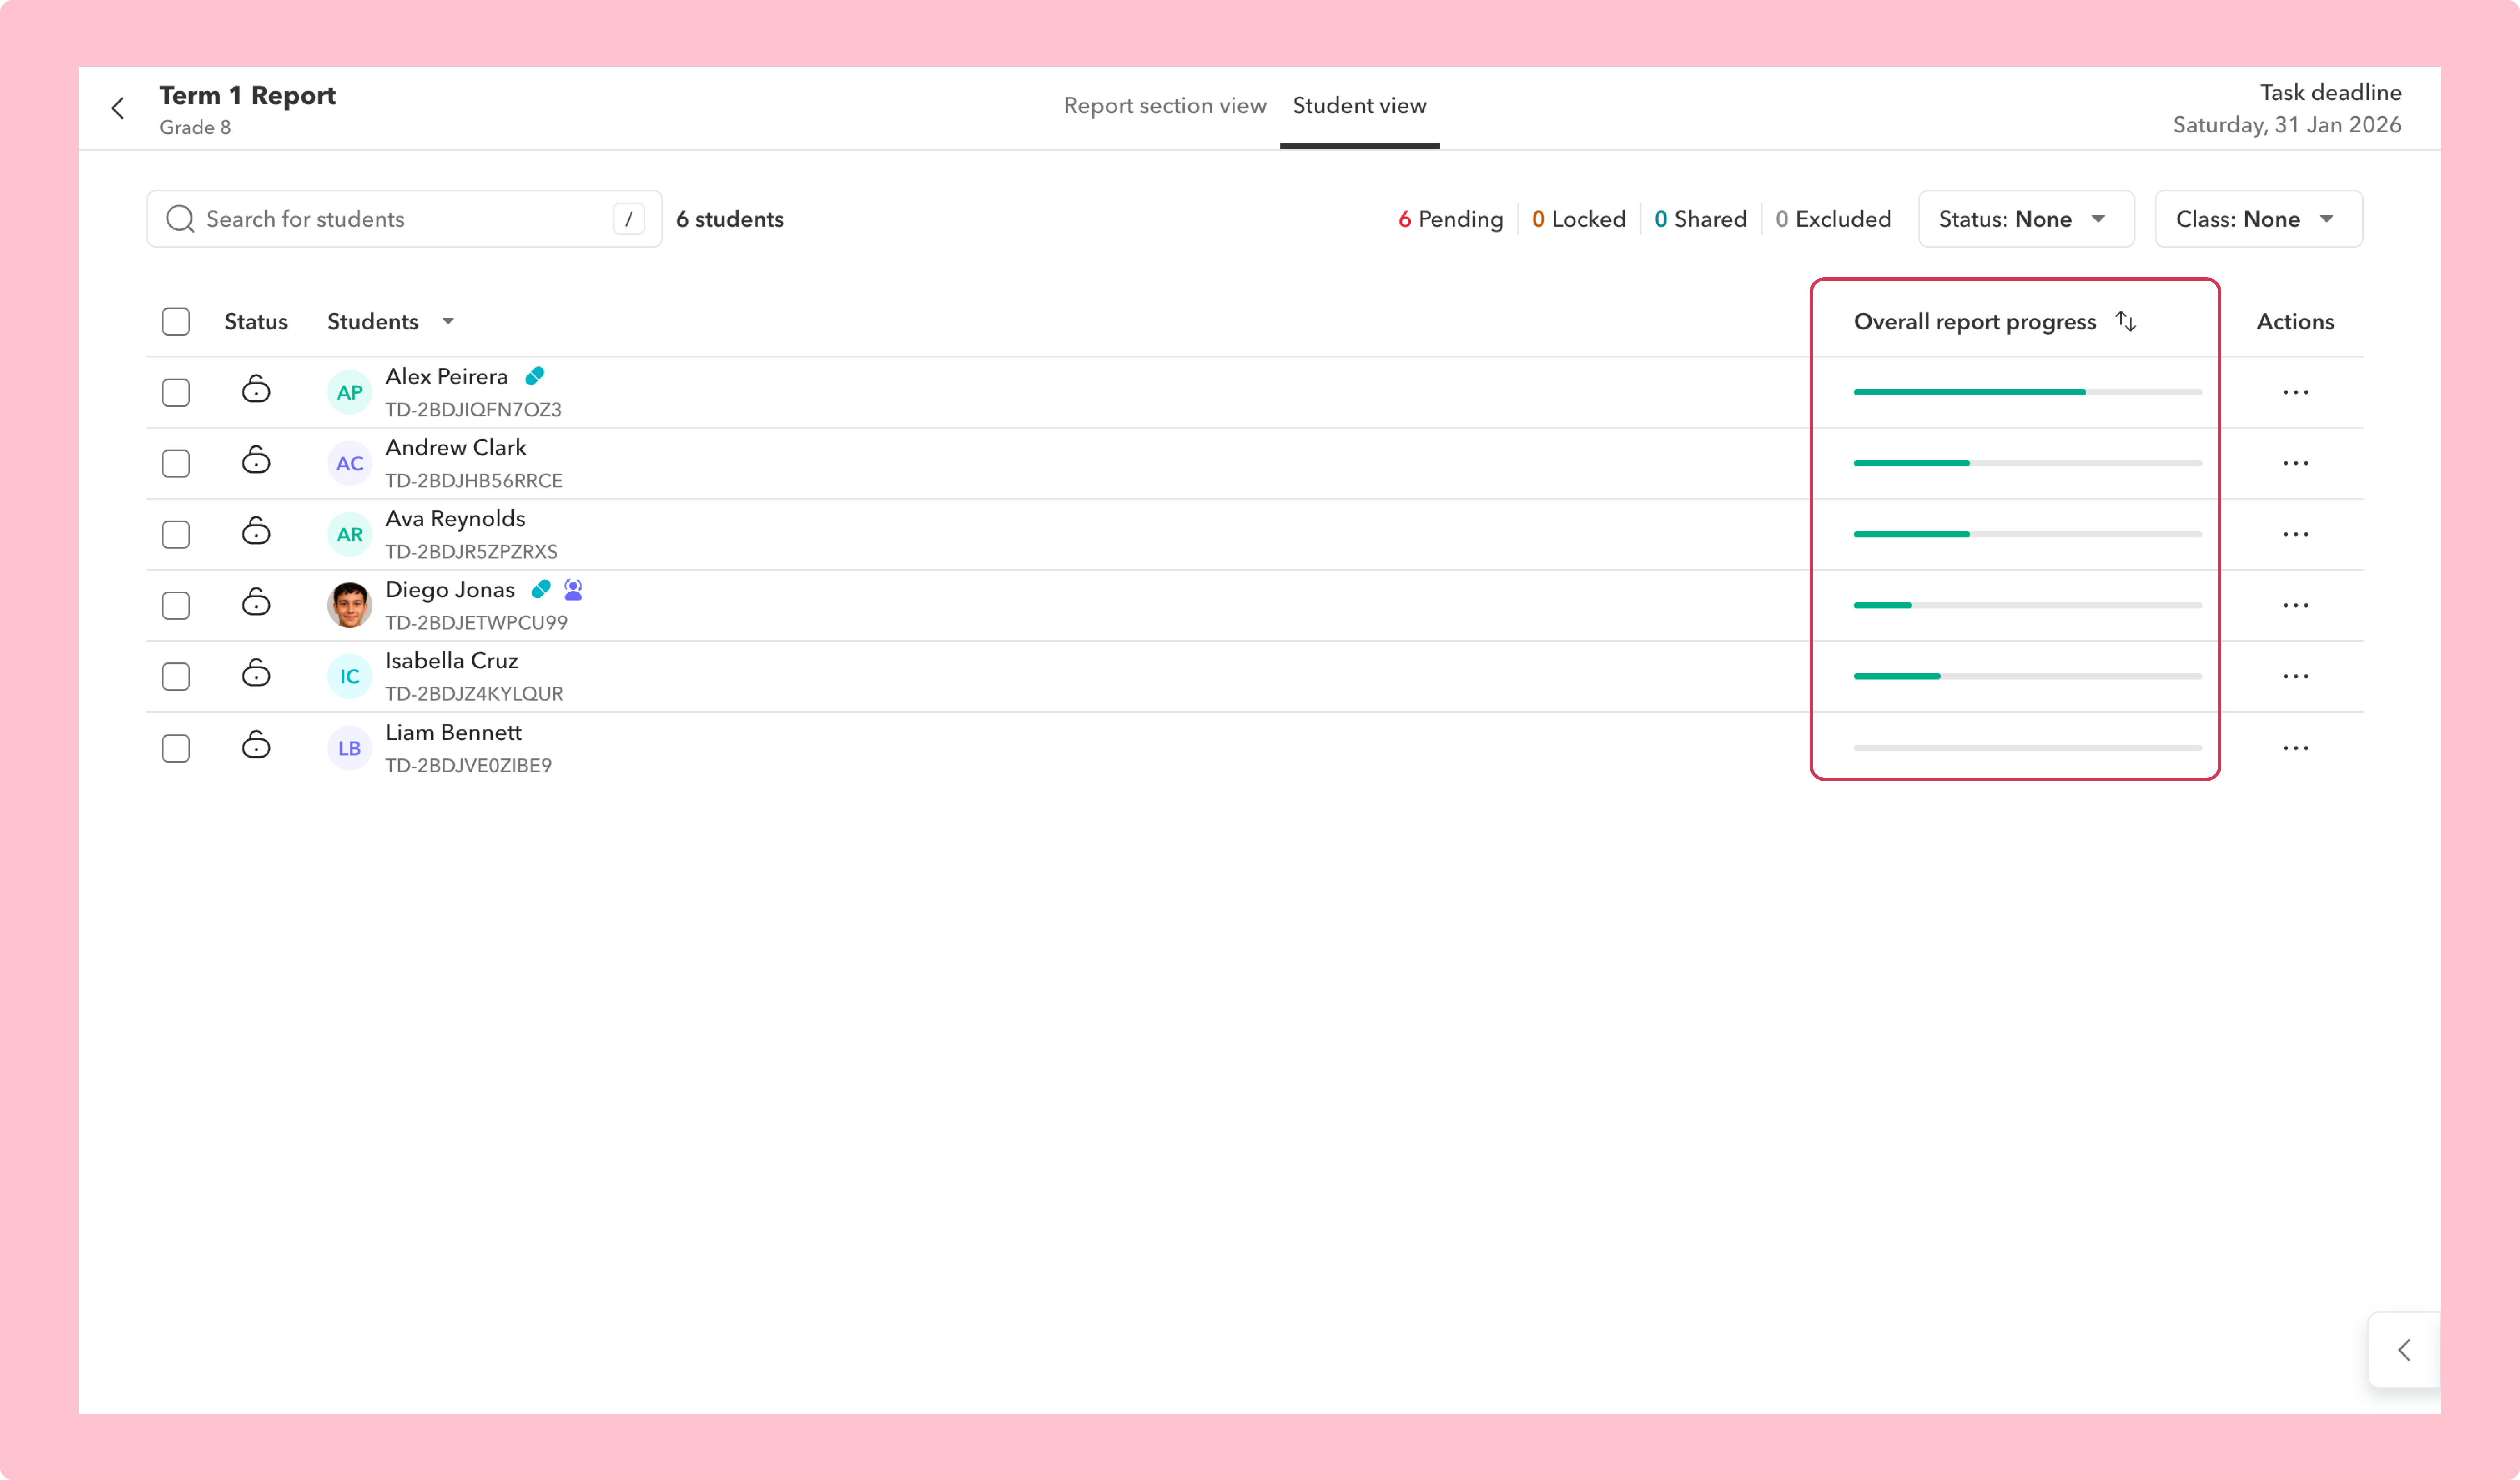Sort by Overall report progress arrows

[x=2126, y=321]
